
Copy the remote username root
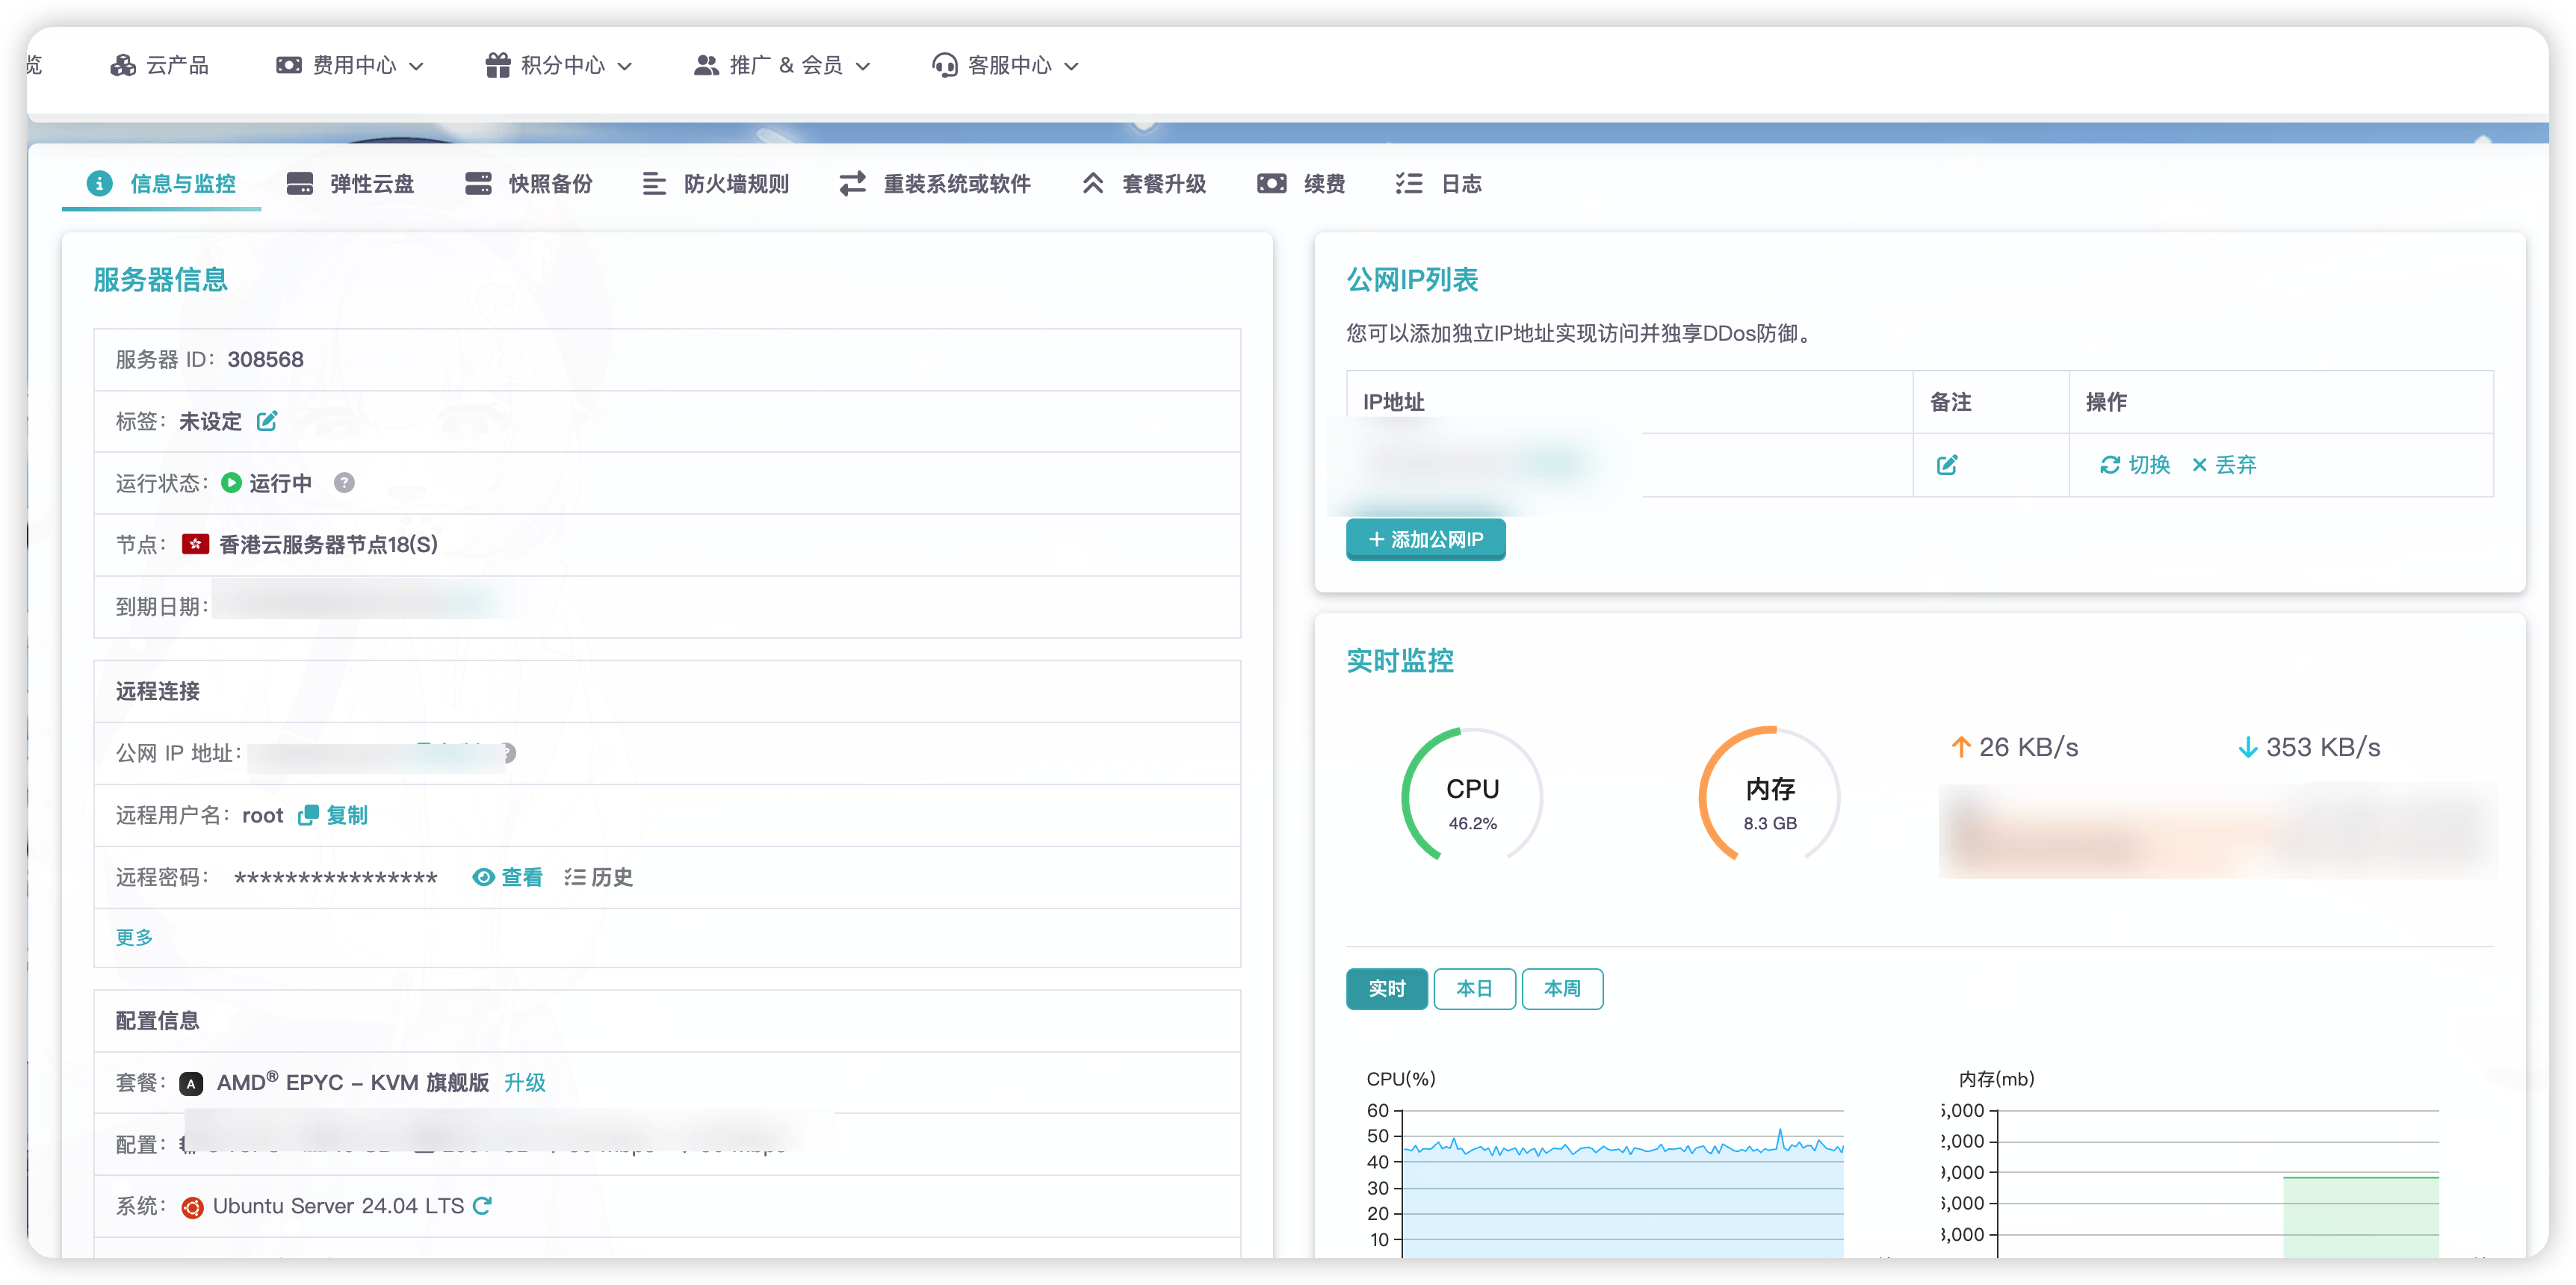coord(333,815)
